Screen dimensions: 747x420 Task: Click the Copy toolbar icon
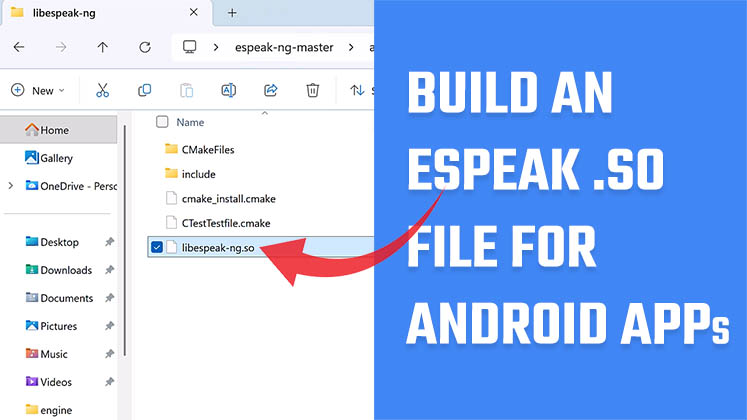(144, 90)
